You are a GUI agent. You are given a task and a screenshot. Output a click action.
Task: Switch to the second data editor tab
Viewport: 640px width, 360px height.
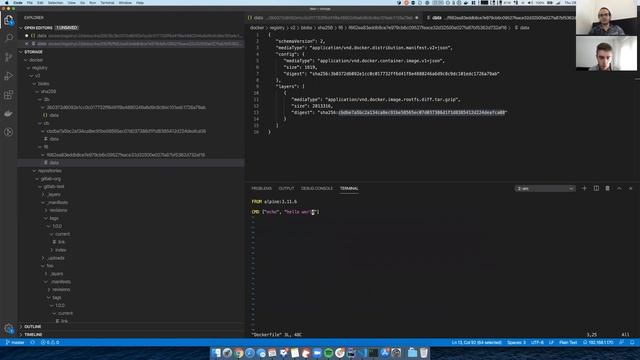(x=498, y=18)
